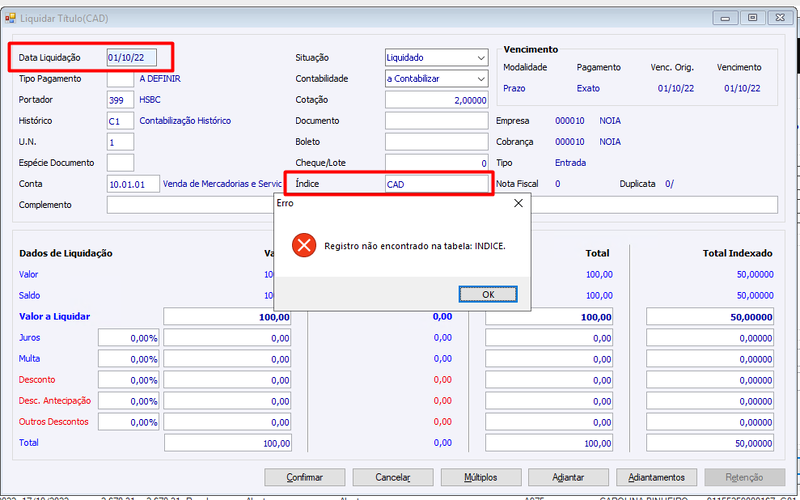The image size is (800, 500).
Task: Click the 'Entrada' tipo value
Action: coord(570,163)
